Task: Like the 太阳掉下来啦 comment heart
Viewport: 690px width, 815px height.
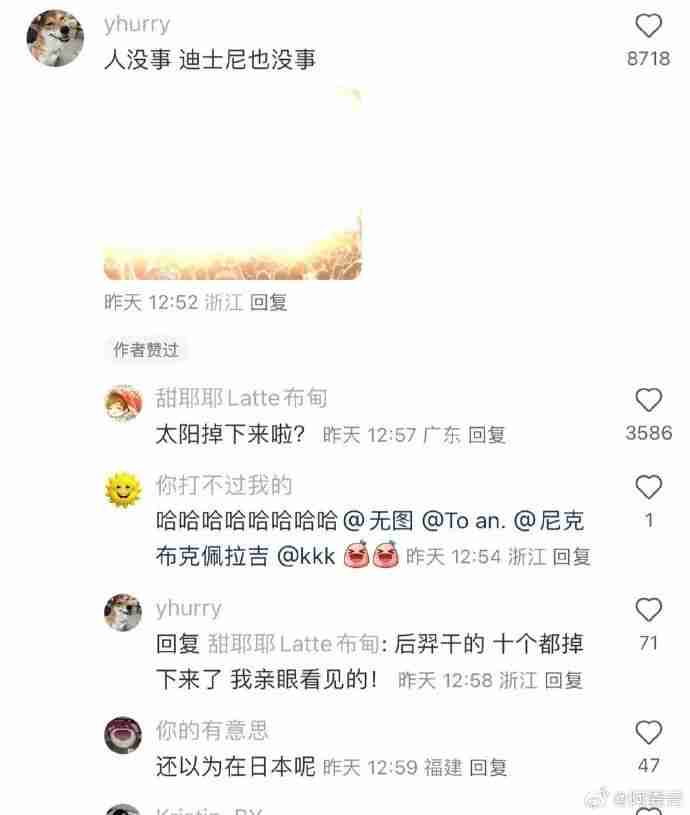Action: click(648, 400)
